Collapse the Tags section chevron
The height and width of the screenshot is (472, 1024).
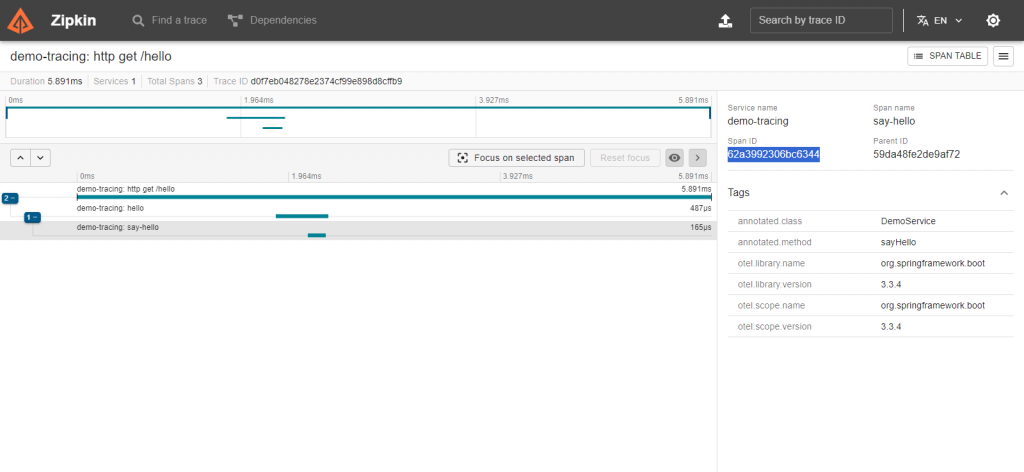[x=1004, y=193]
